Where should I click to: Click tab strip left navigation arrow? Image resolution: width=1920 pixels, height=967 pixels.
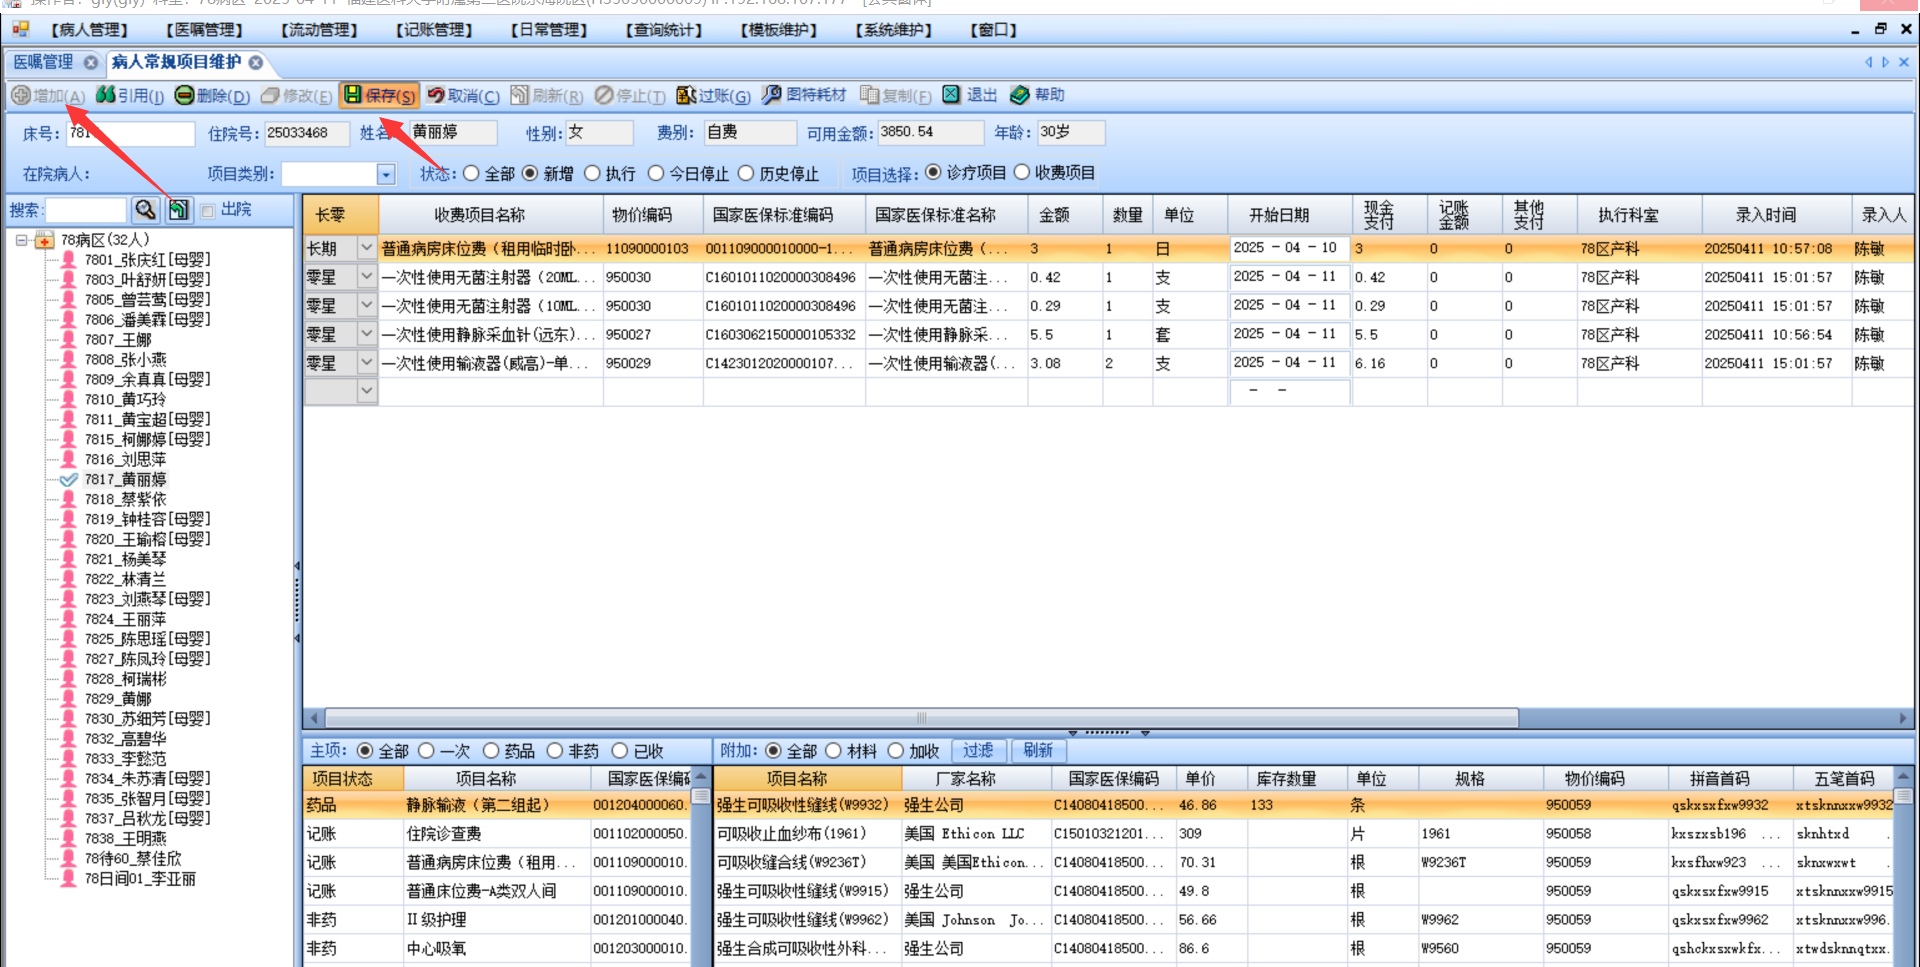coord(1868,63)
